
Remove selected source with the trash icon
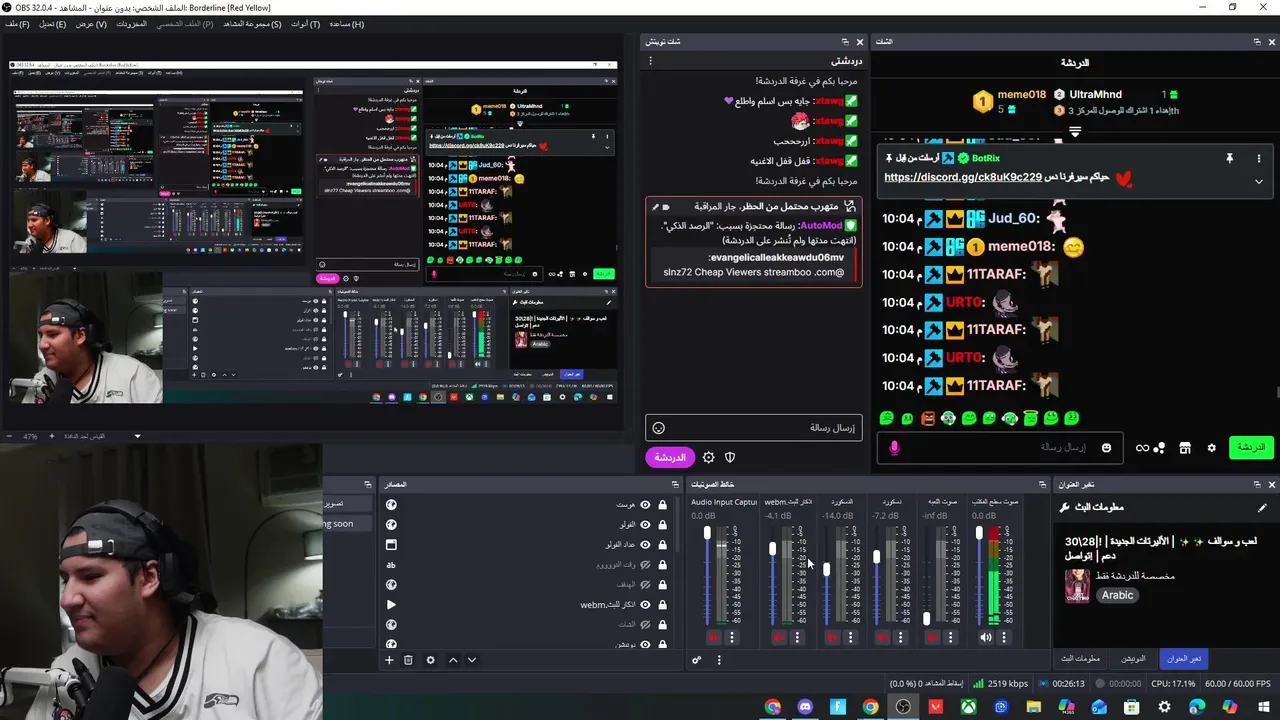click(x=408, y=660)
